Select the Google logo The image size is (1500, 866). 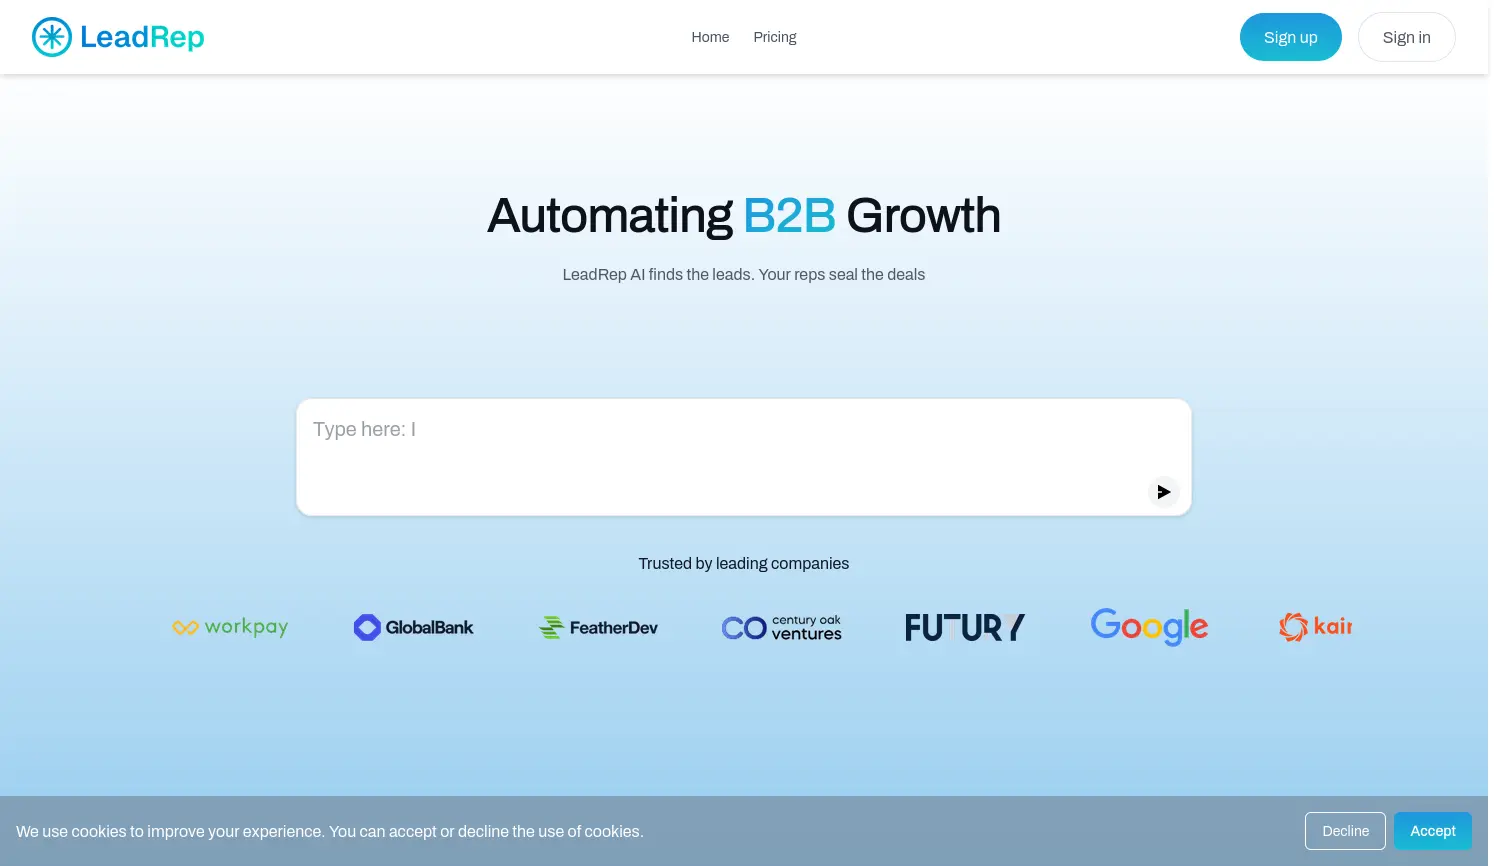pyautogui.click(x=1149, y=627)
